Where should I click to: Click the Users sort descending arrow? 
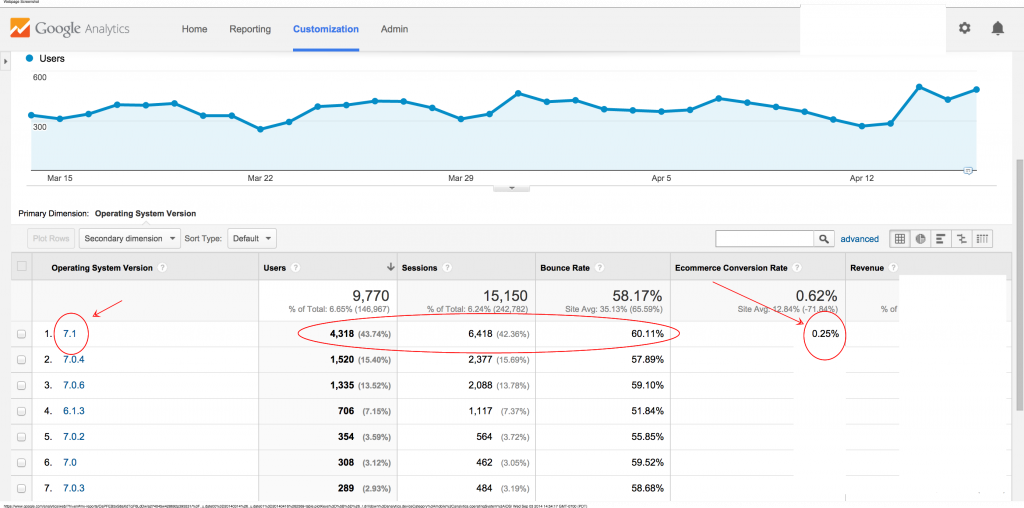click(x=391, y=267)
